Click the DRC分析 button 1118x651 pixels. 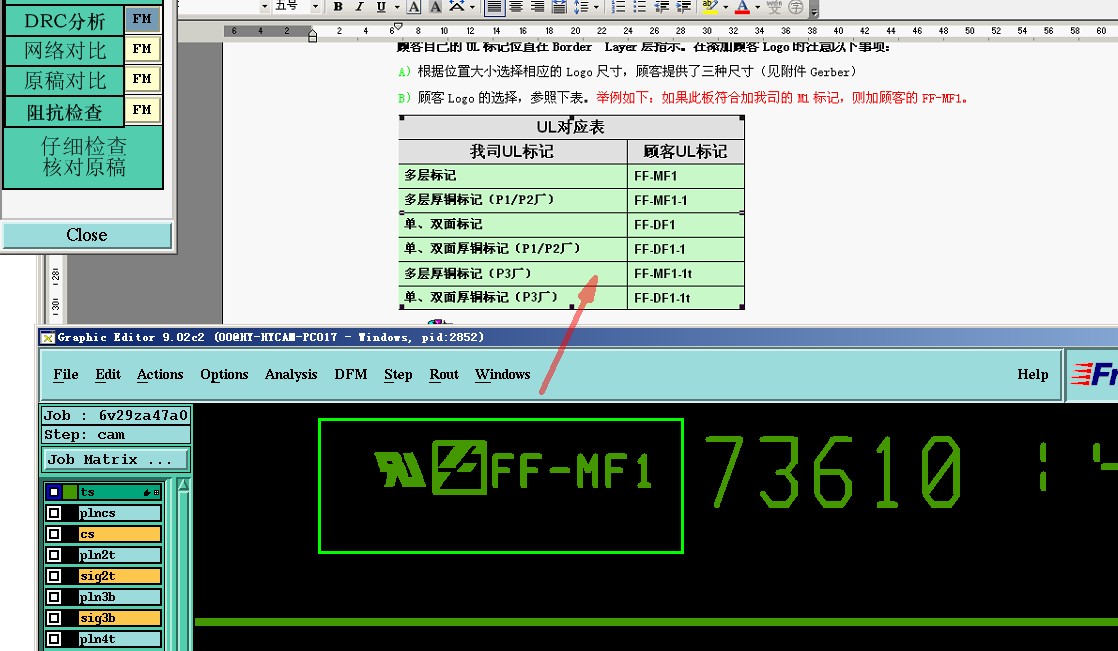point(64,21)
